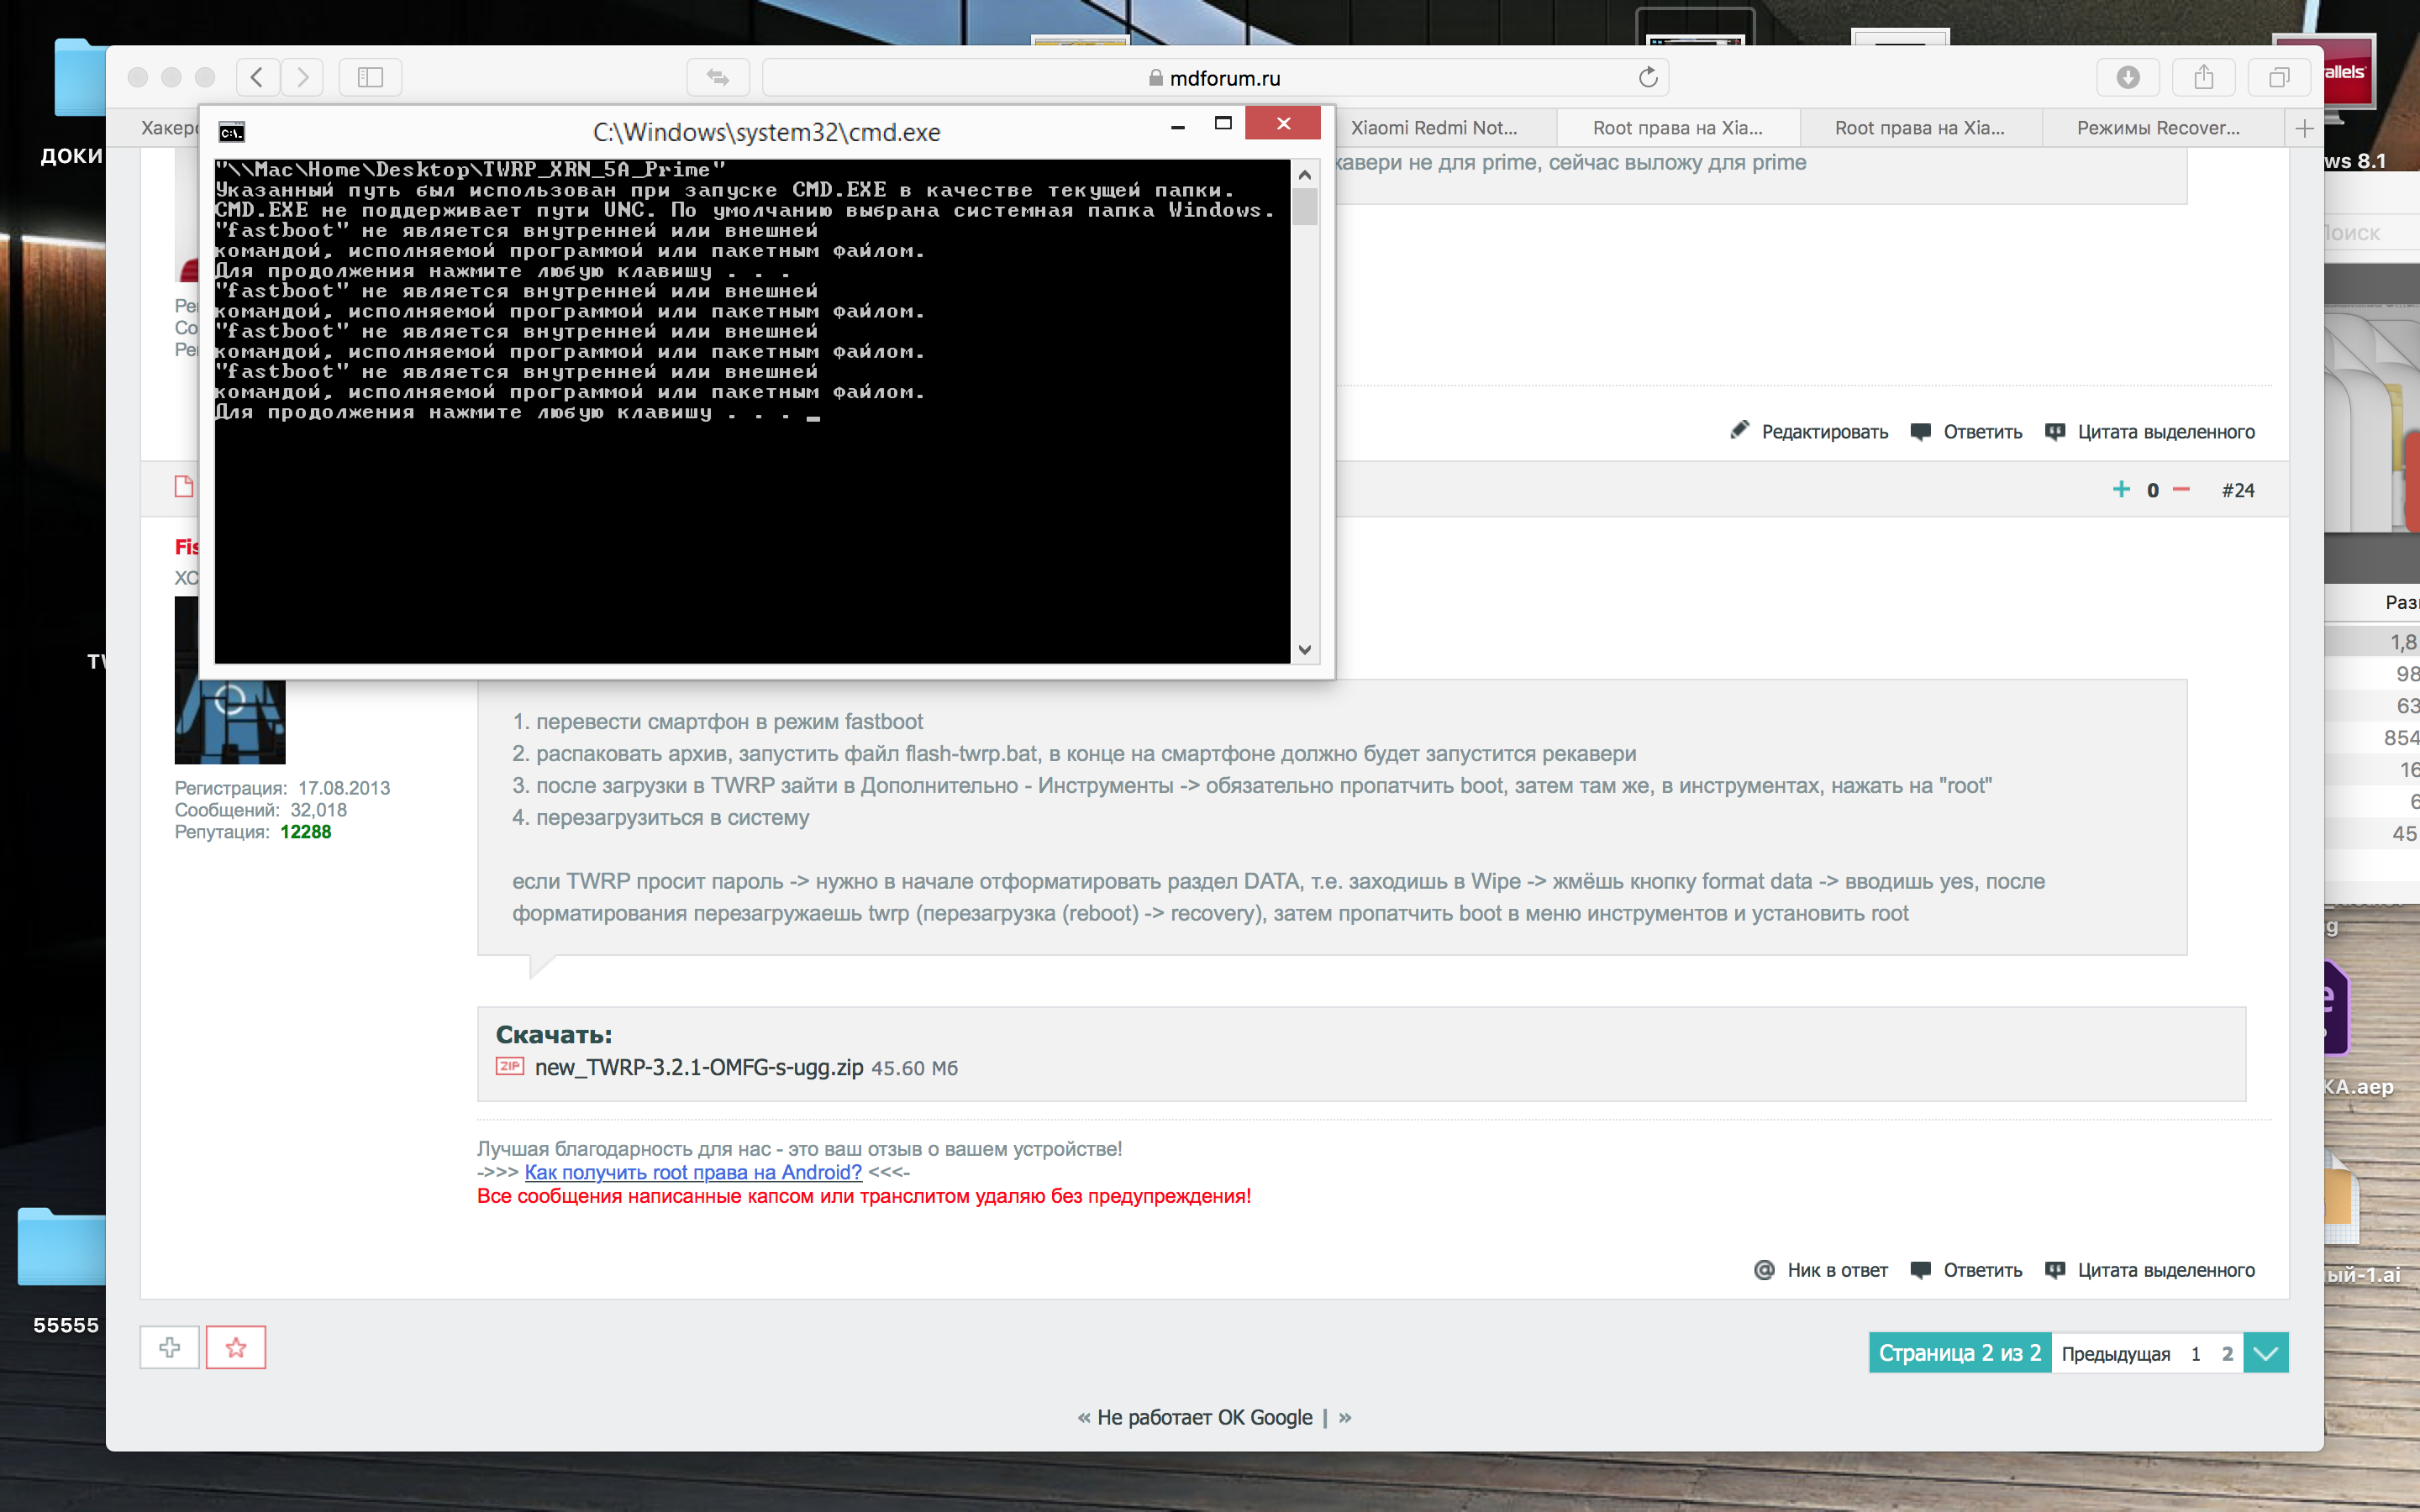This screenshot has height=1512, width=2420.
Task: Open a new tab with plus
Action: pyautogui.click(x=2304, y=128)
